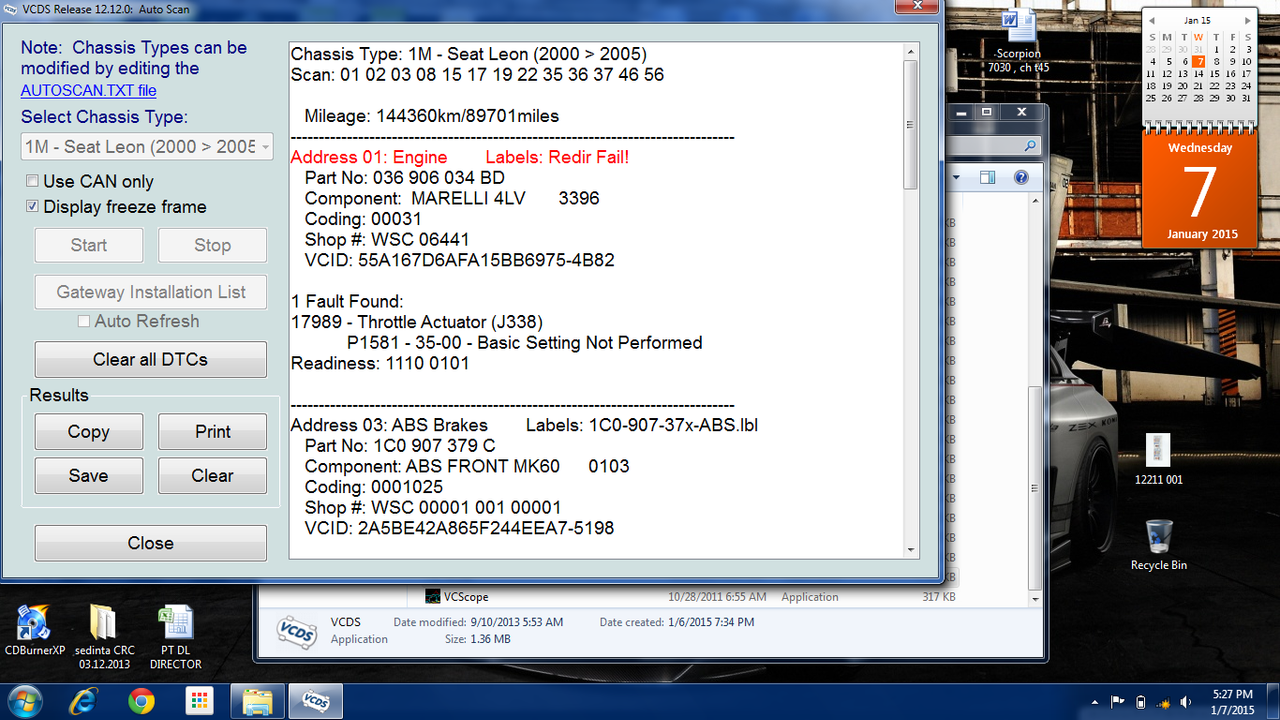Image resolution: width=1280 pixels, height=720 pixels.
Task: Click the volume speaker tray icon
Action: (x=1186, y=702)
